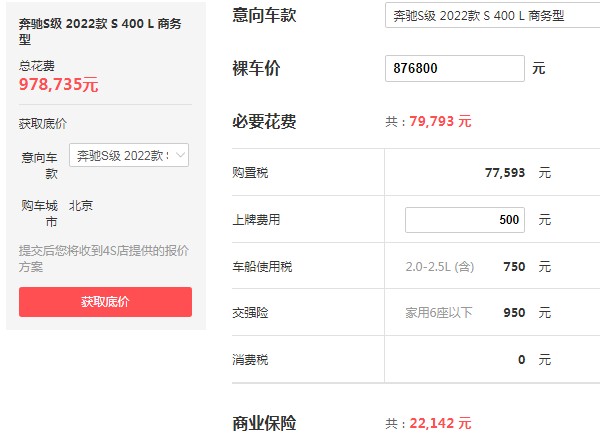
Task: Edit the 上牌费用 field showing 500
Action: (x=465, y=220)
